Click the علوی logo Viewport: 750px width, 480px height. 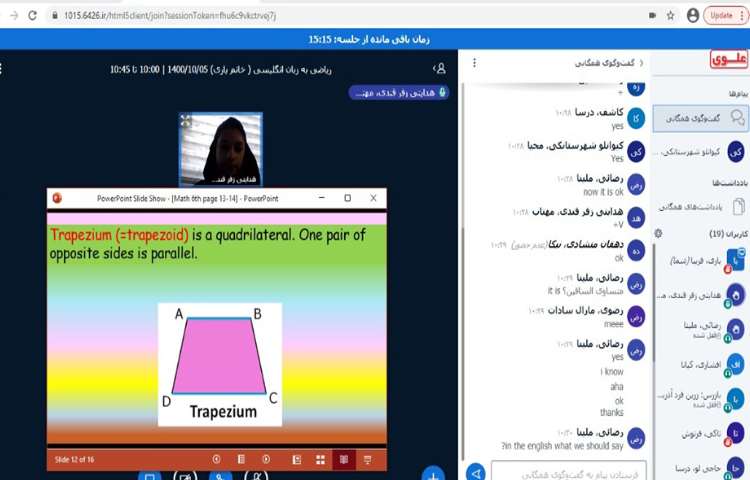tap(728, 59)
